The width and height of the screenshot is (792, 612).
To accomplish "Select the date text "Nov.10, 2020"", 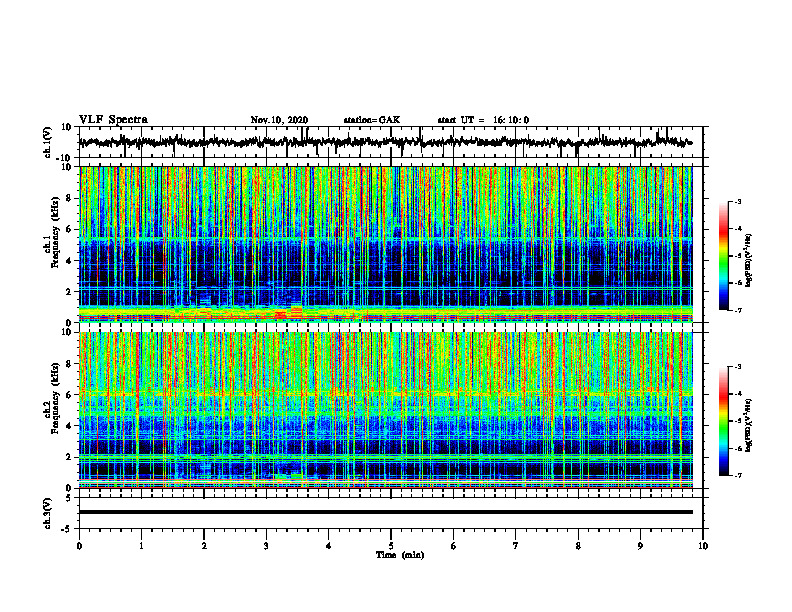I will coord(279,120).
